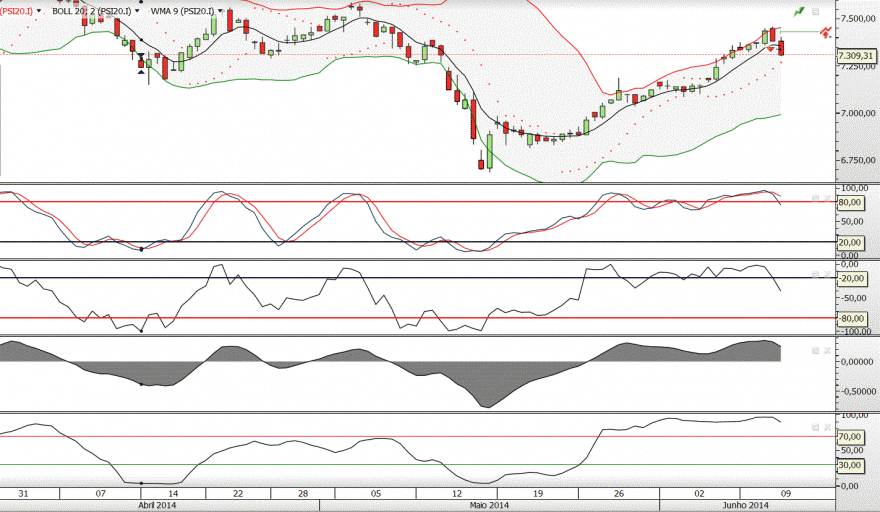Image resolution: width=880 pixels, height=512 pixels.
Task: Click date 02 on the time axis
Action: pyautogui.click(x=699, y=493)
